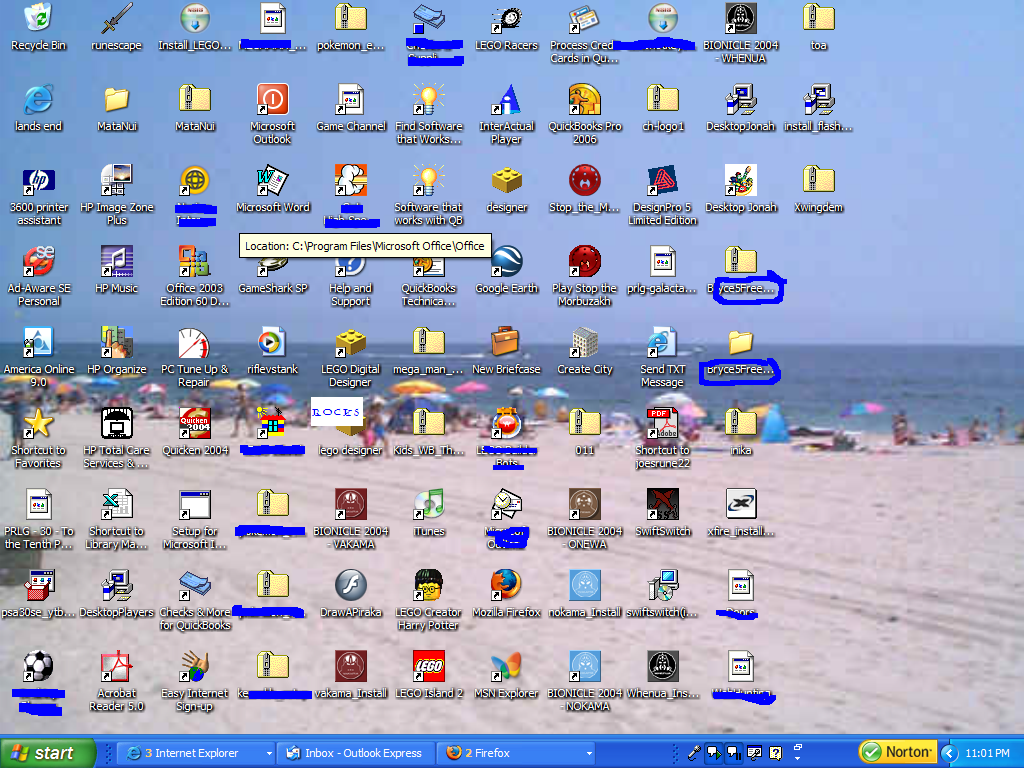Viewport: 1024px width, 768px height.
Task: Open the Recycle Bin icon
Action: pos(37,19)
